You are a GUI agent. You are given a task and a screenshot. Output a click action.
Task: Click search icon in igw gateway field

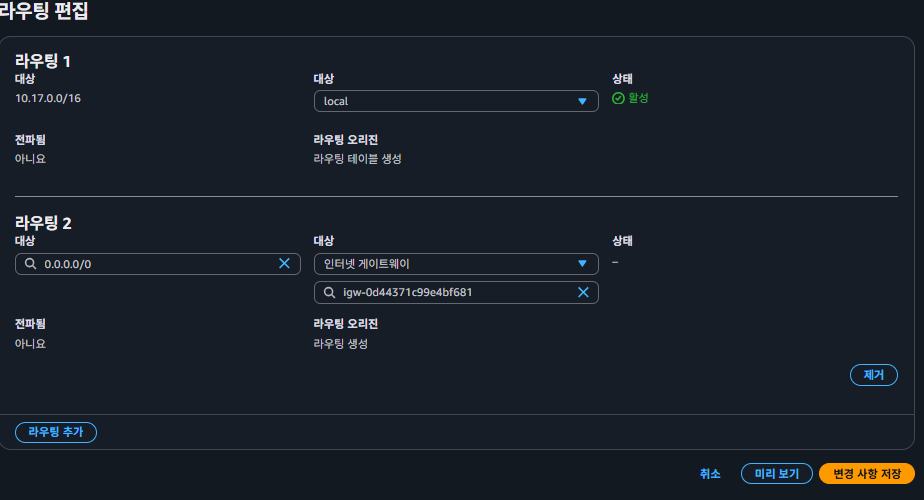tap(329, 293)
